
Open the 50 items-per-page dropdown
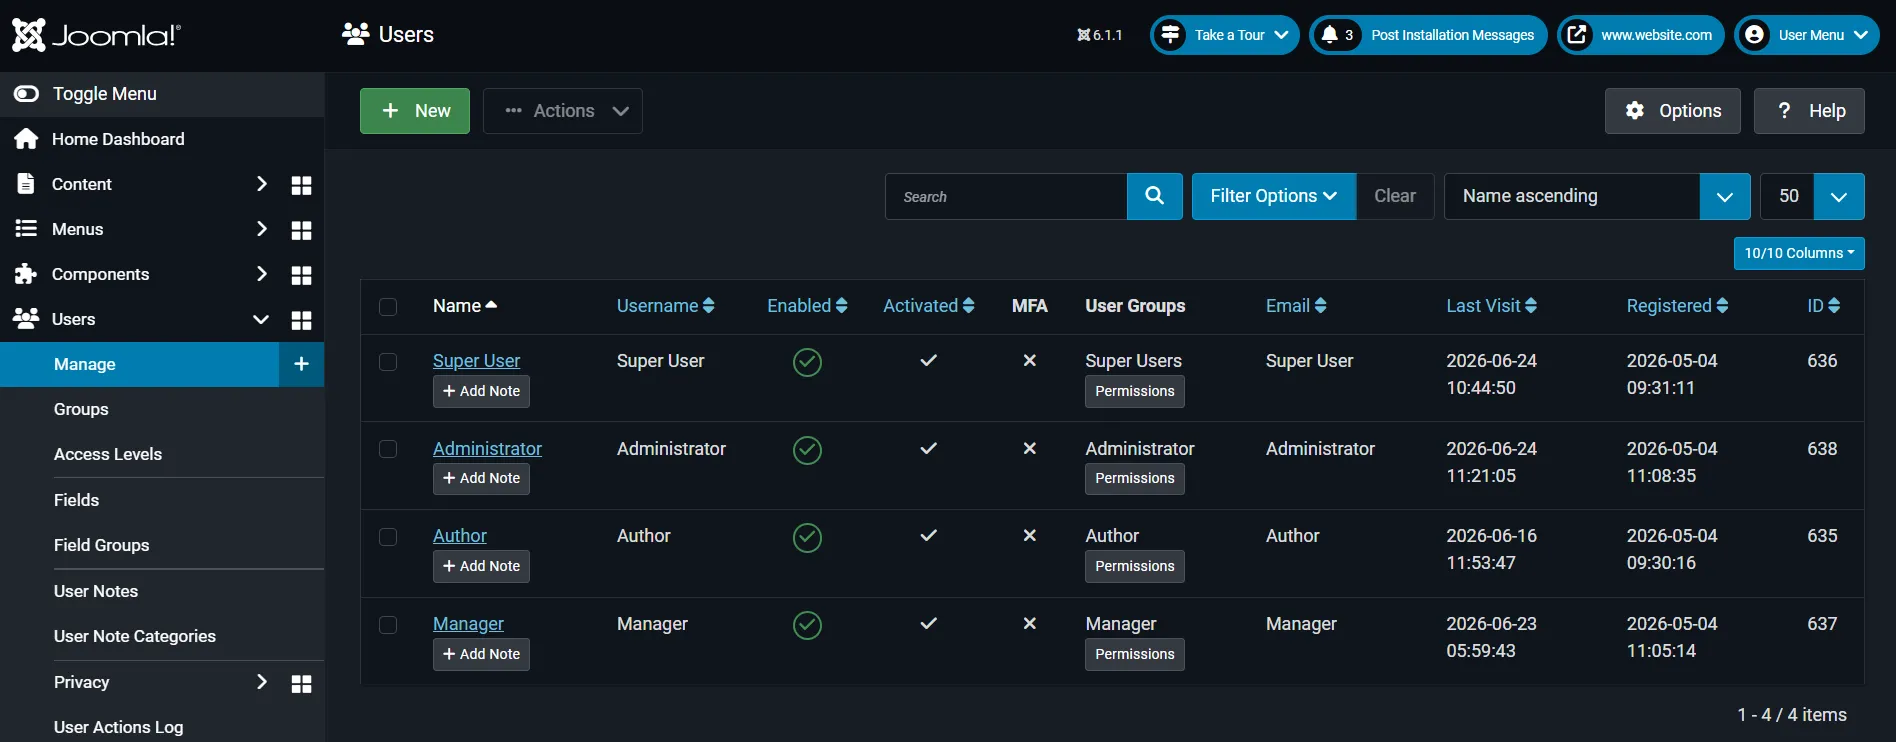point(1811,196)
